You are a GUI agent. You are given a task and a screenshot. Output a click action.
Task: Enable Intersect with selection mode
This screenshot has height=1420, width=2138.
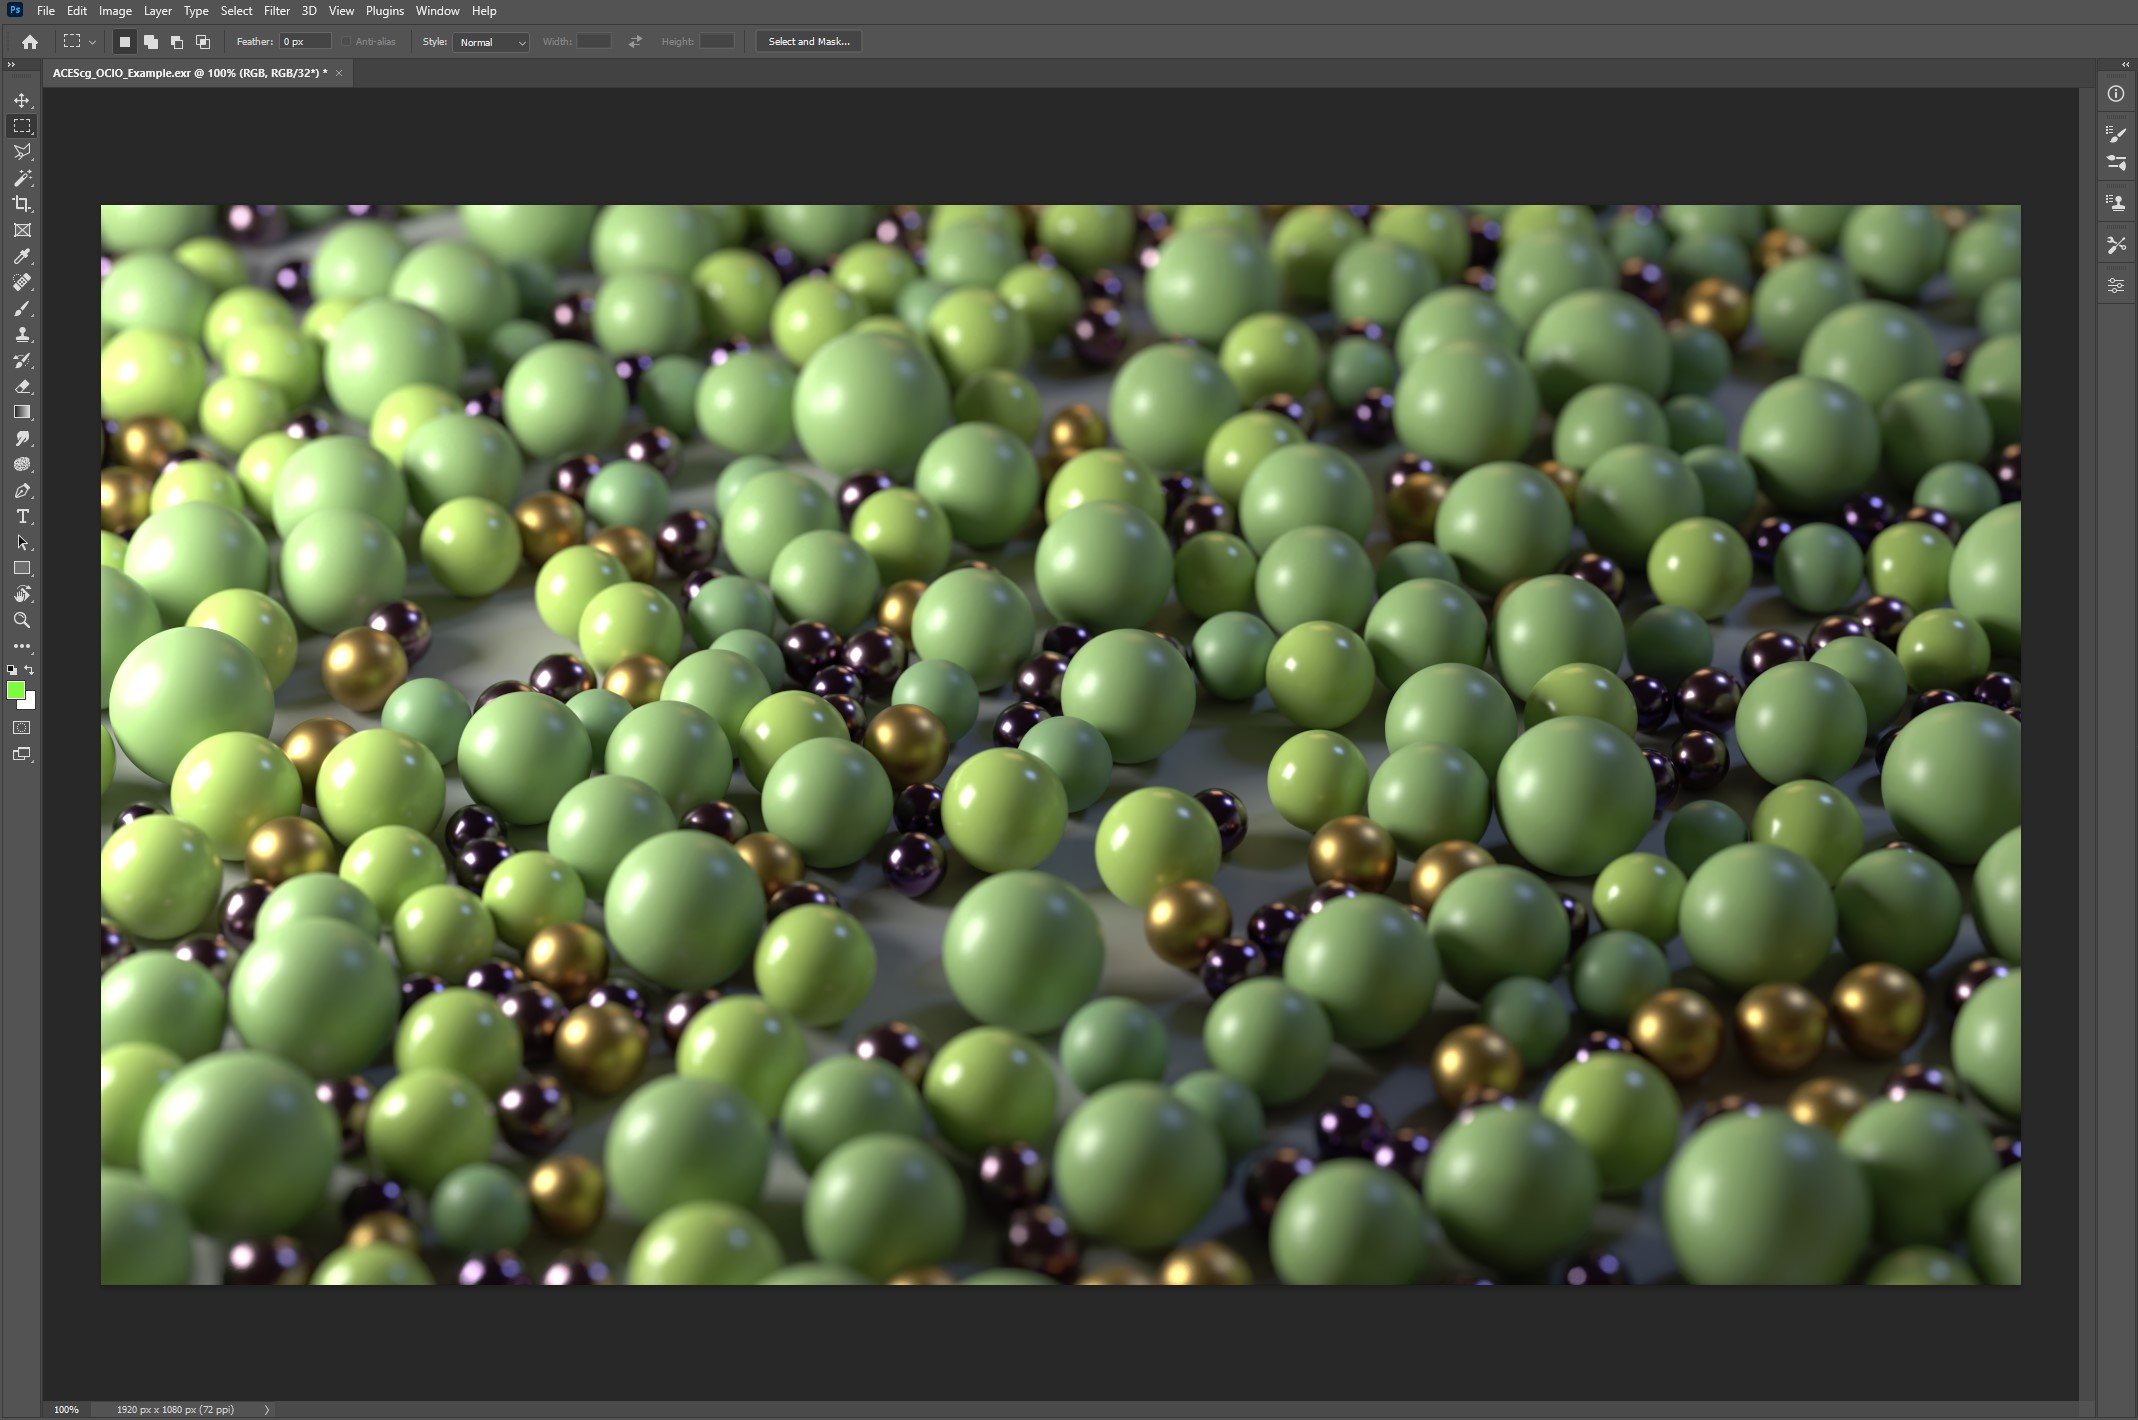pyautogui.click(x=203, y=42)
